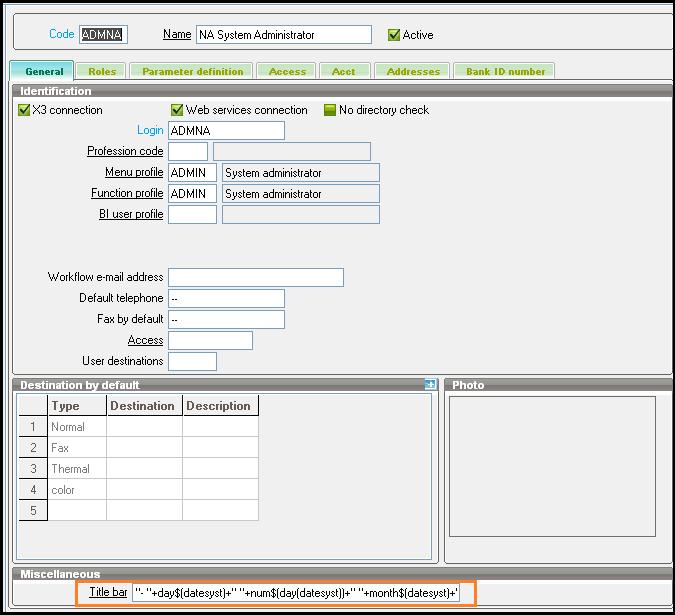
Task: Click the Access input field below Fax
Action: (211, 340)
